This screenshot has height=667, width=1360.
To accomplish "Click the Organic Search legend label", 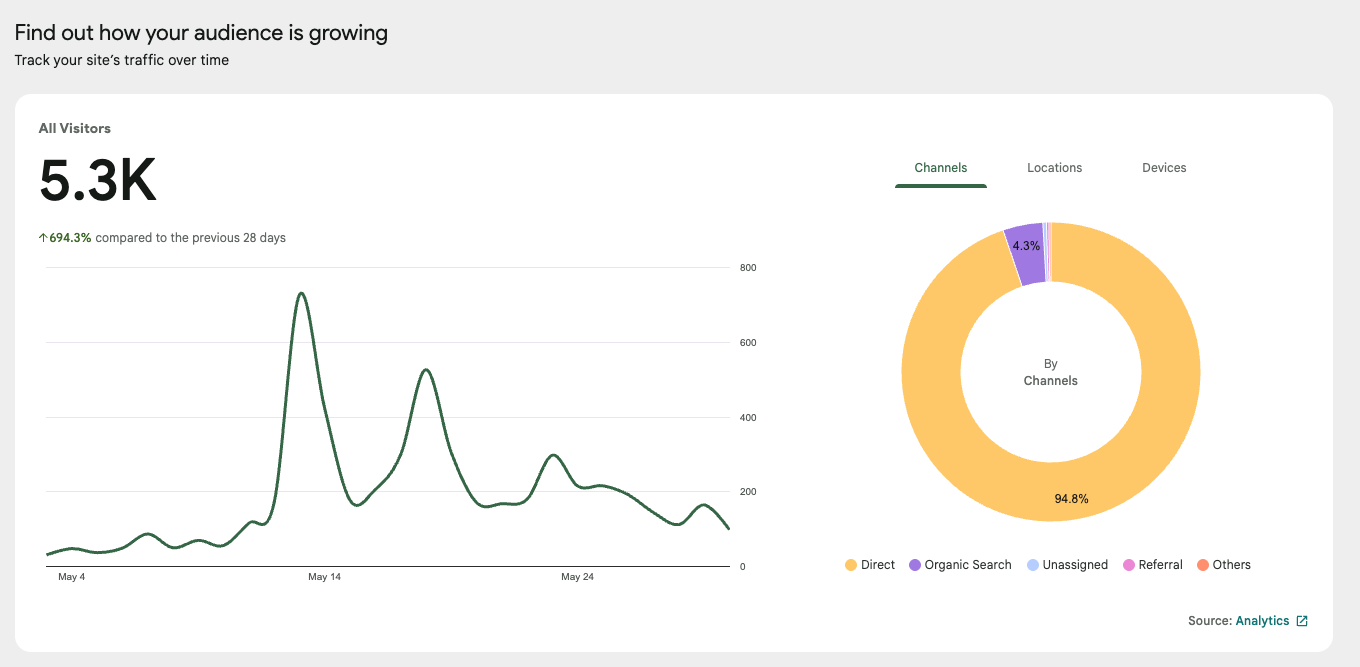I will coord(968,565).
